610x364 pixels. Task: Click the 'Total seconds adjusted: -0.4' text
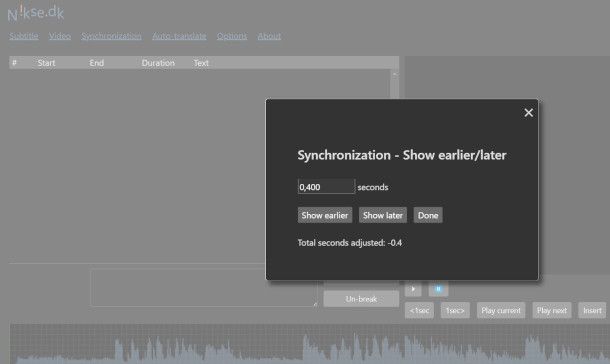(x=350, y=243)
